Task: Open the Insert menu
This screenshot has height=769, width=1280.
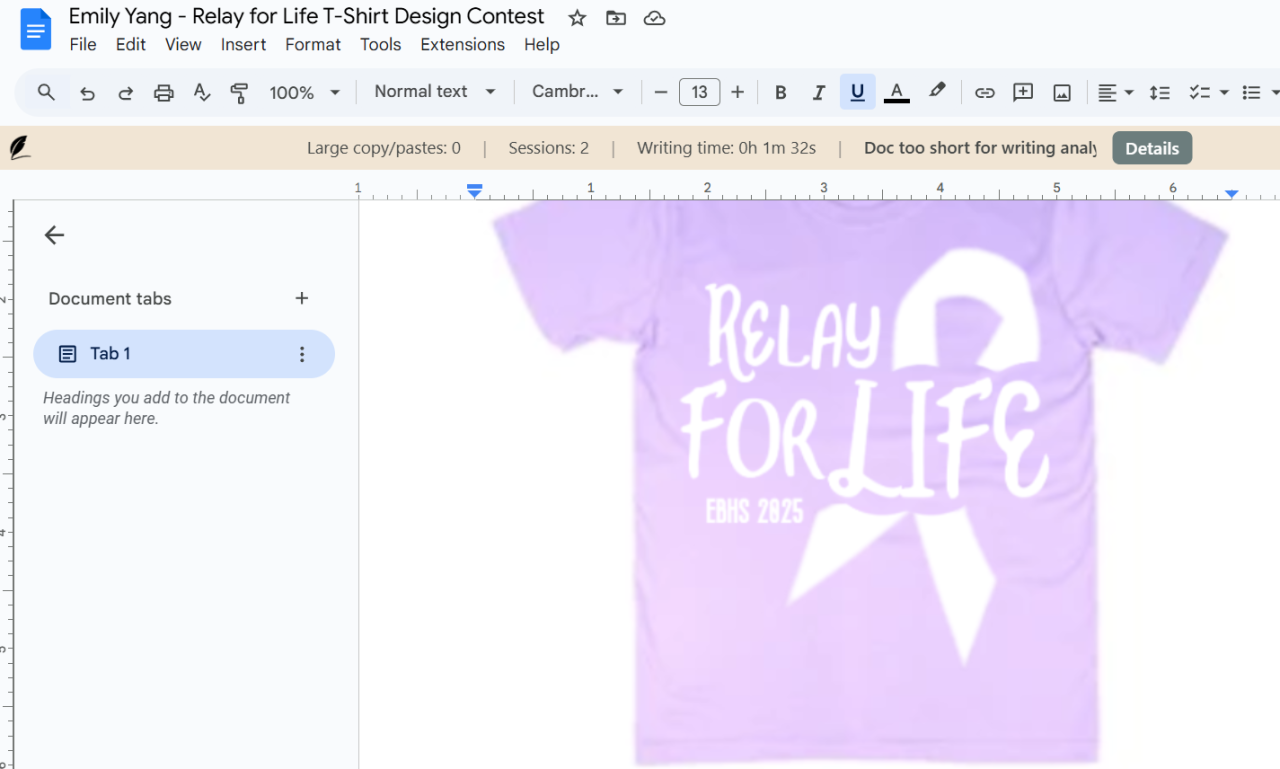Action: click(x=243, y=45)
